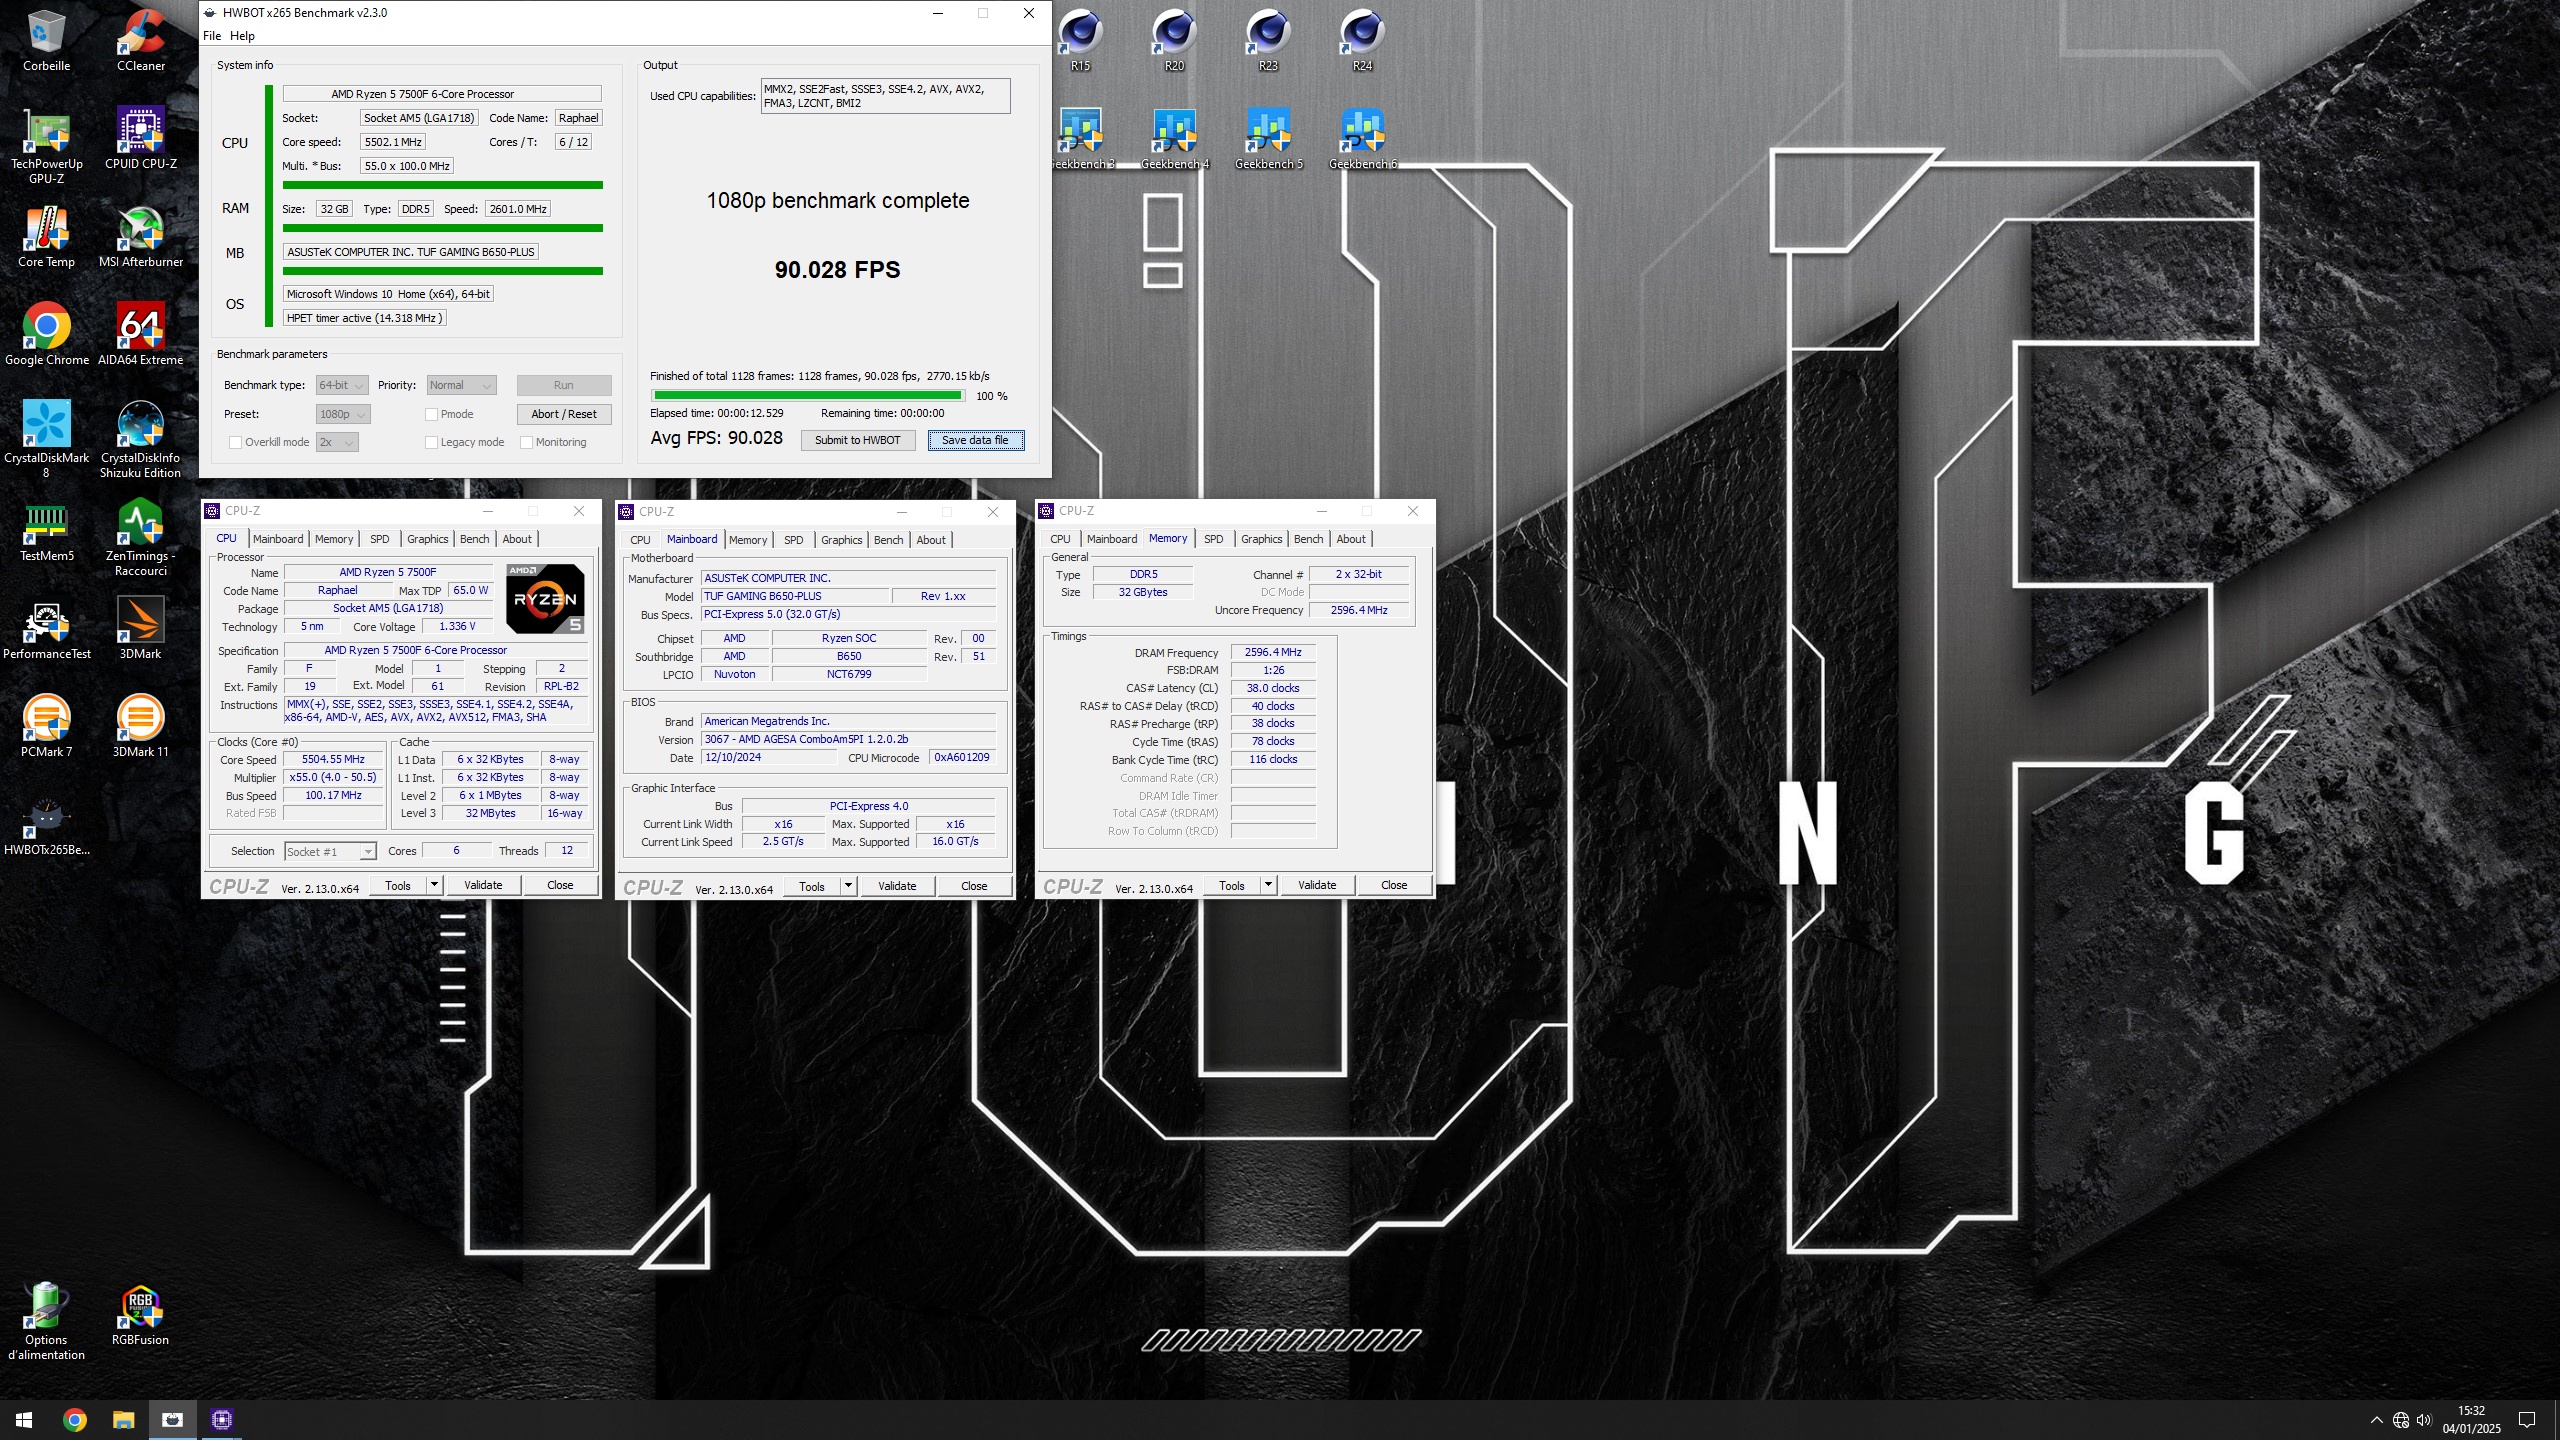Open Geekbench 4 desktop icon
The height and width of the screenshot is (1440, 2560).
click(x=1174, y=138)
